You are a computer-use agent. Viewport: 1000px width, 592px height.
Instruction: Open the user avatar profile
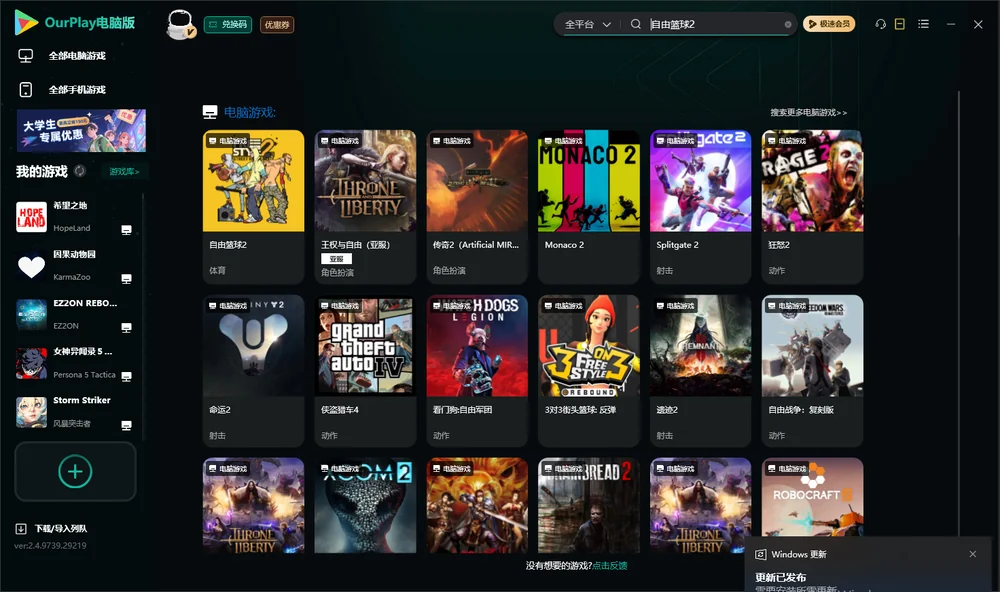pos(180,24)
